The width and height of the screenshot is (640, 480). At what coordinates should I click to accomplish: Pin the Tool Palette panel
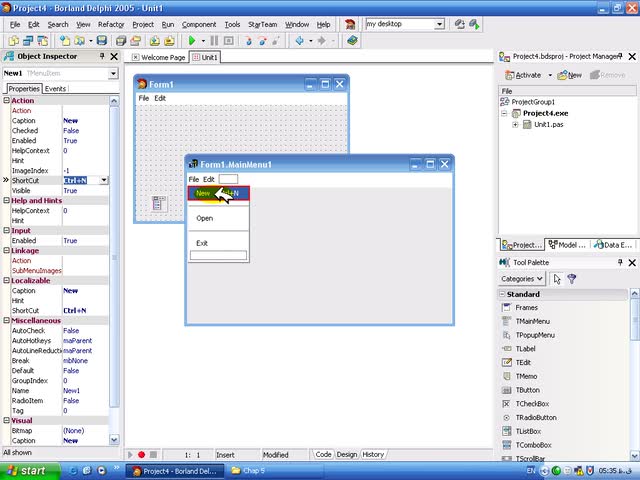tap(620, 262)
